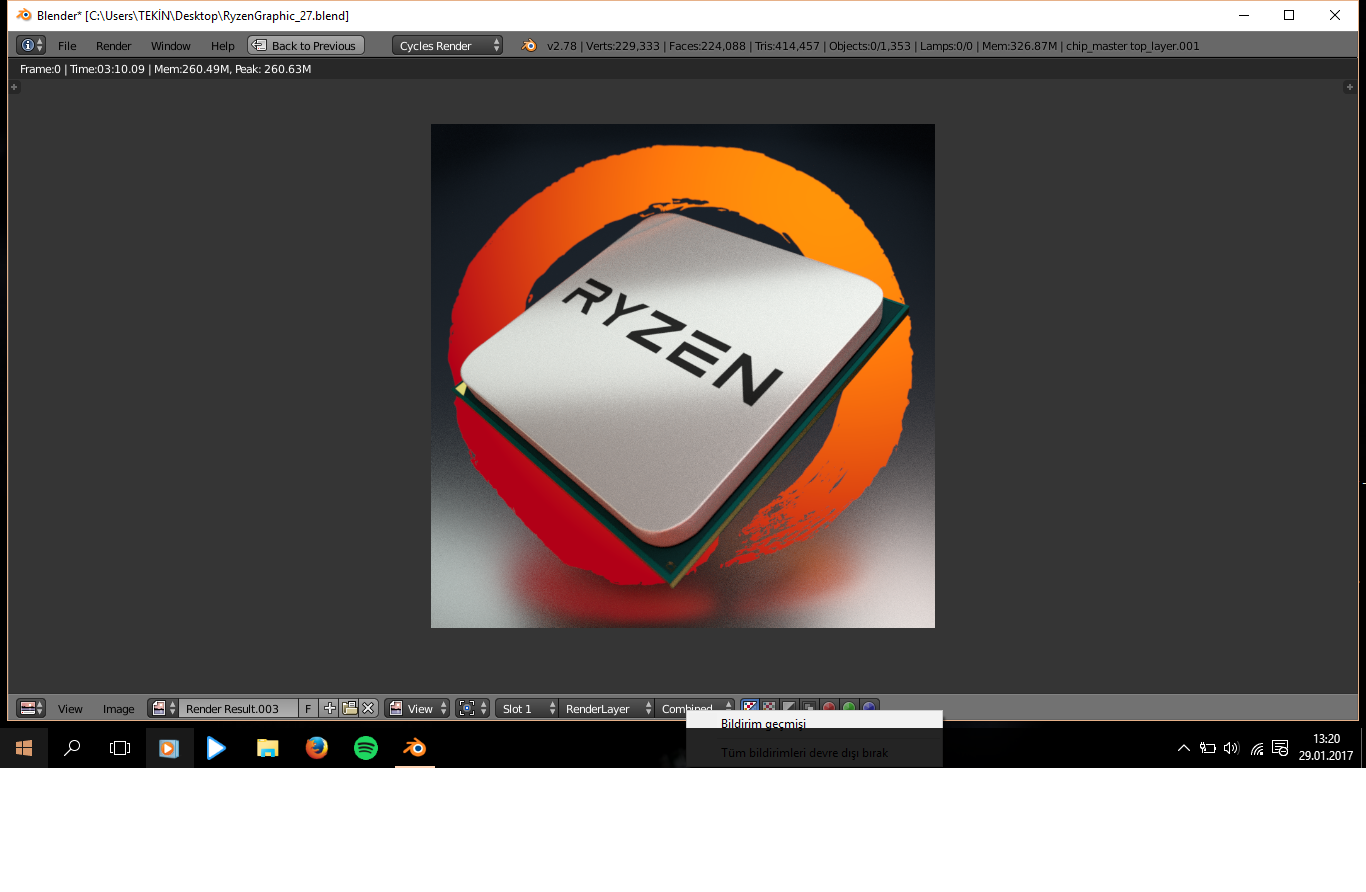The width and height of the screenshot is (1366, 892).
Task: Click the Back to Previous button
Action: point(306,46)
